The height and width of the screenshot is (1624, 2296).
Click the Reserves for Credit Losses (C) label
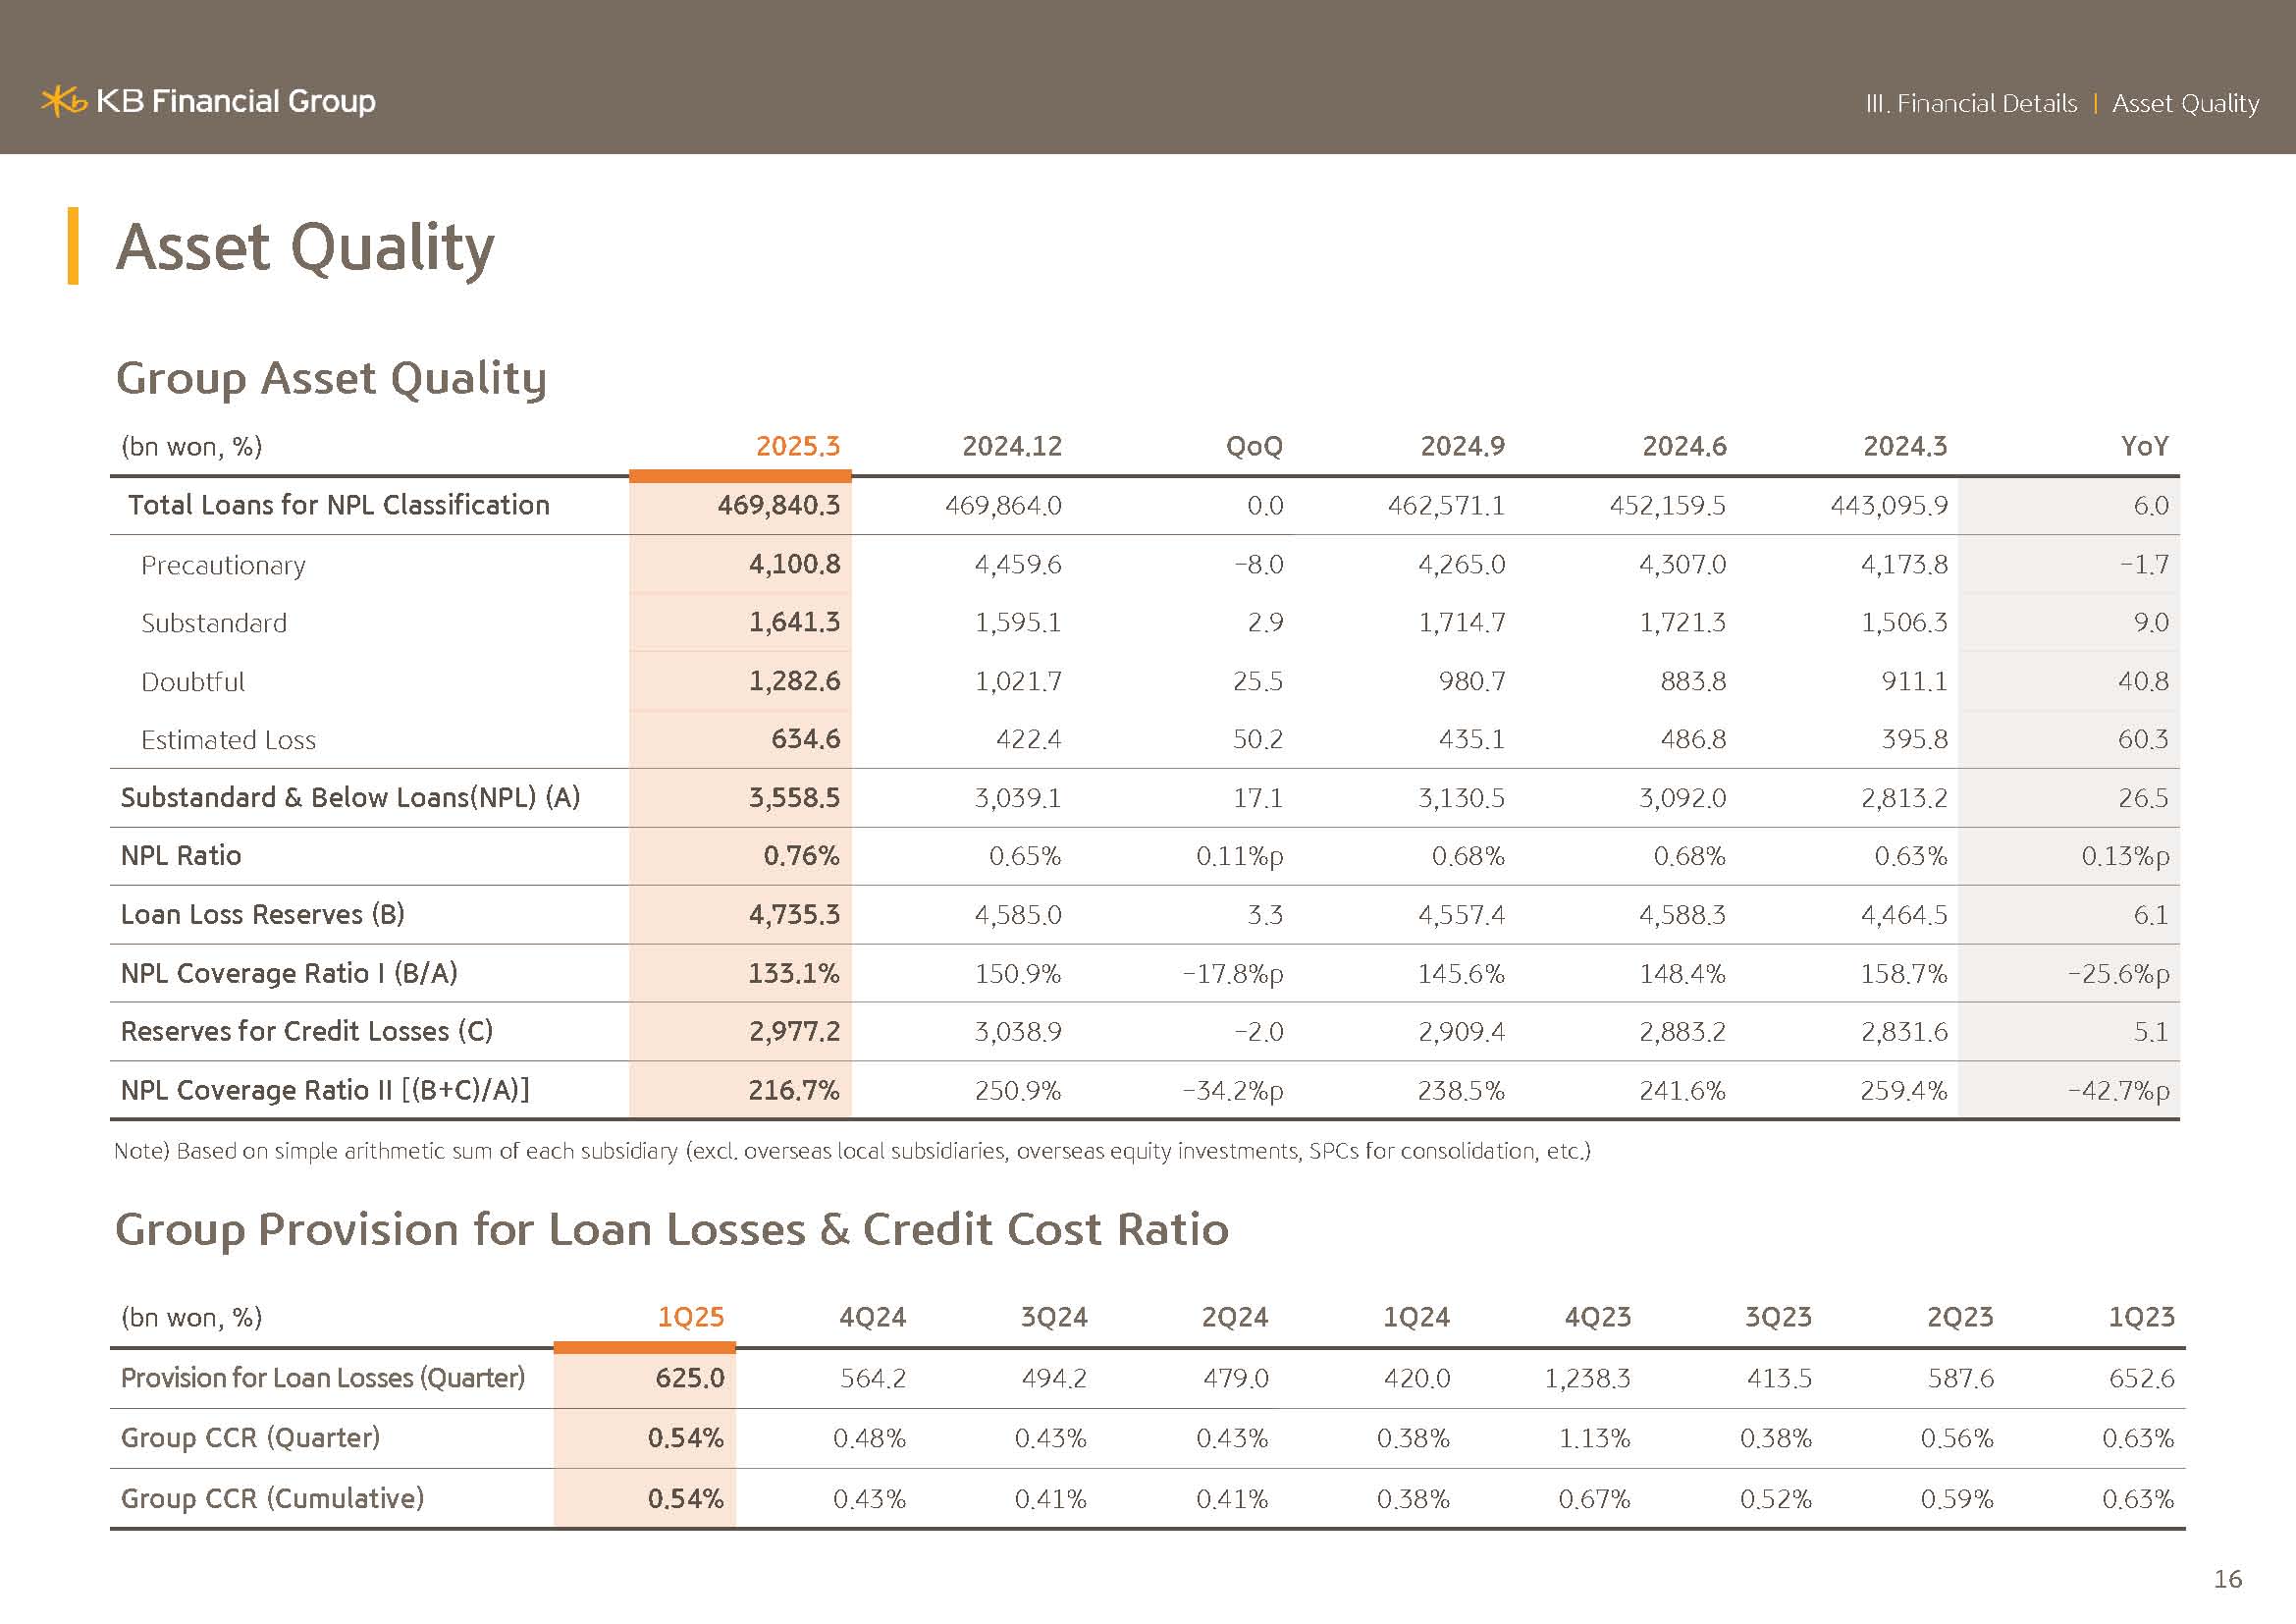click(307, 1031)
